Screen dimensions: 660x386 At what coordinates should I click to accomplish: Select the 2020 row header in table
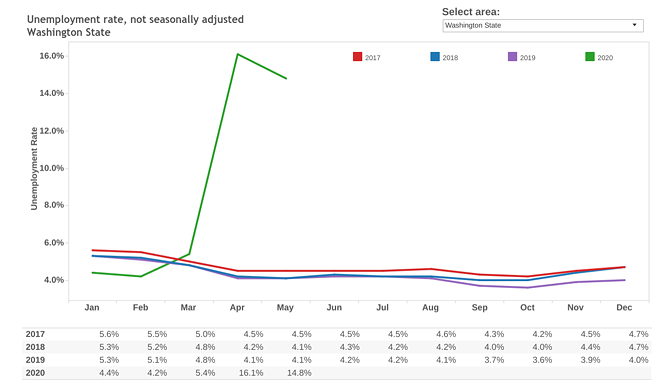(x=35, y=373)
